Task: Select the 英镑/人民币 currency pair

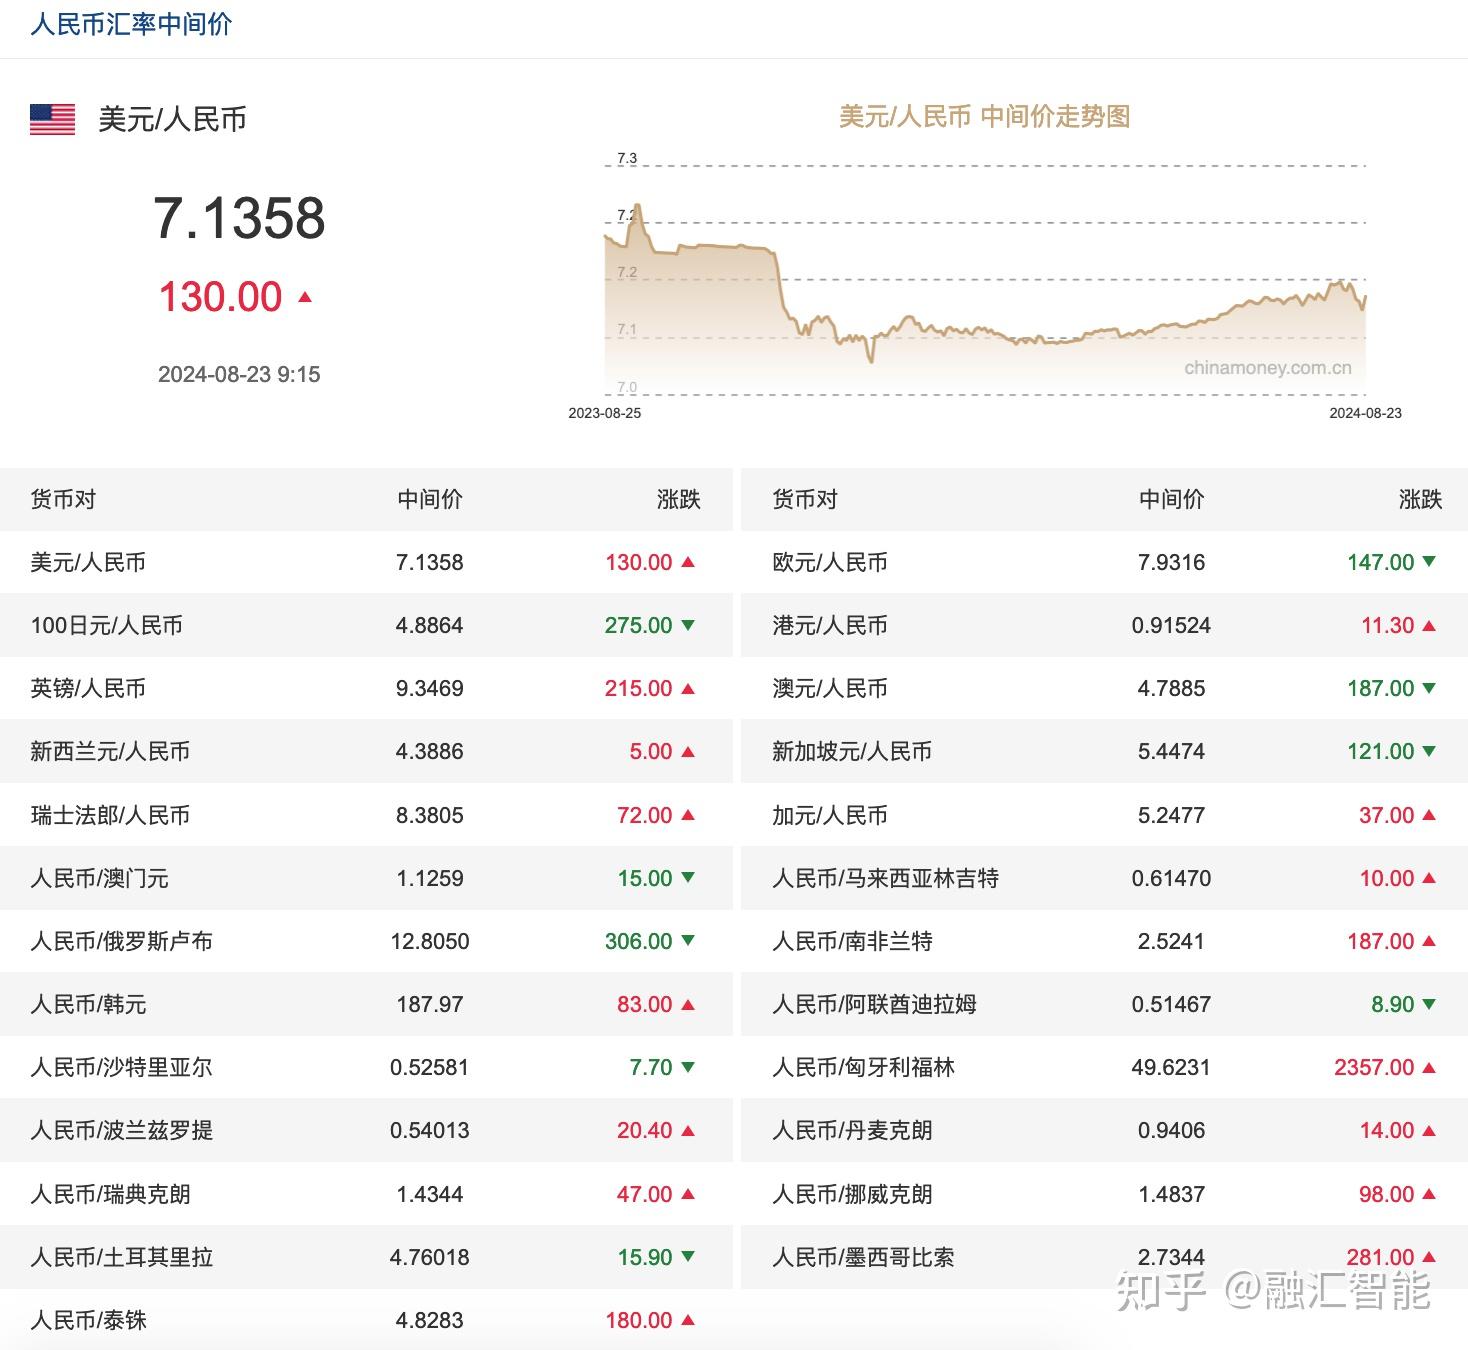Action: (88, 688)
